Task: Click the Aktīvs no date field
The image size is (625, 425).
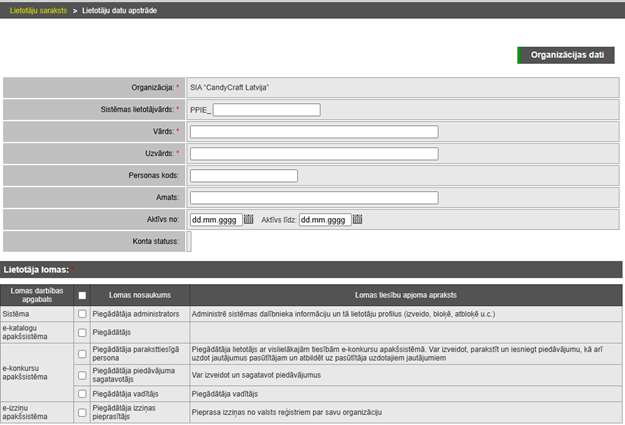Action: 216,220
